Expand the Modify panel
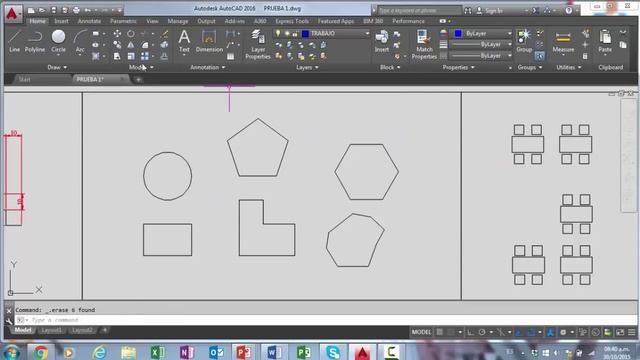This screenshot has height=360, width=640. pos(141,67)
